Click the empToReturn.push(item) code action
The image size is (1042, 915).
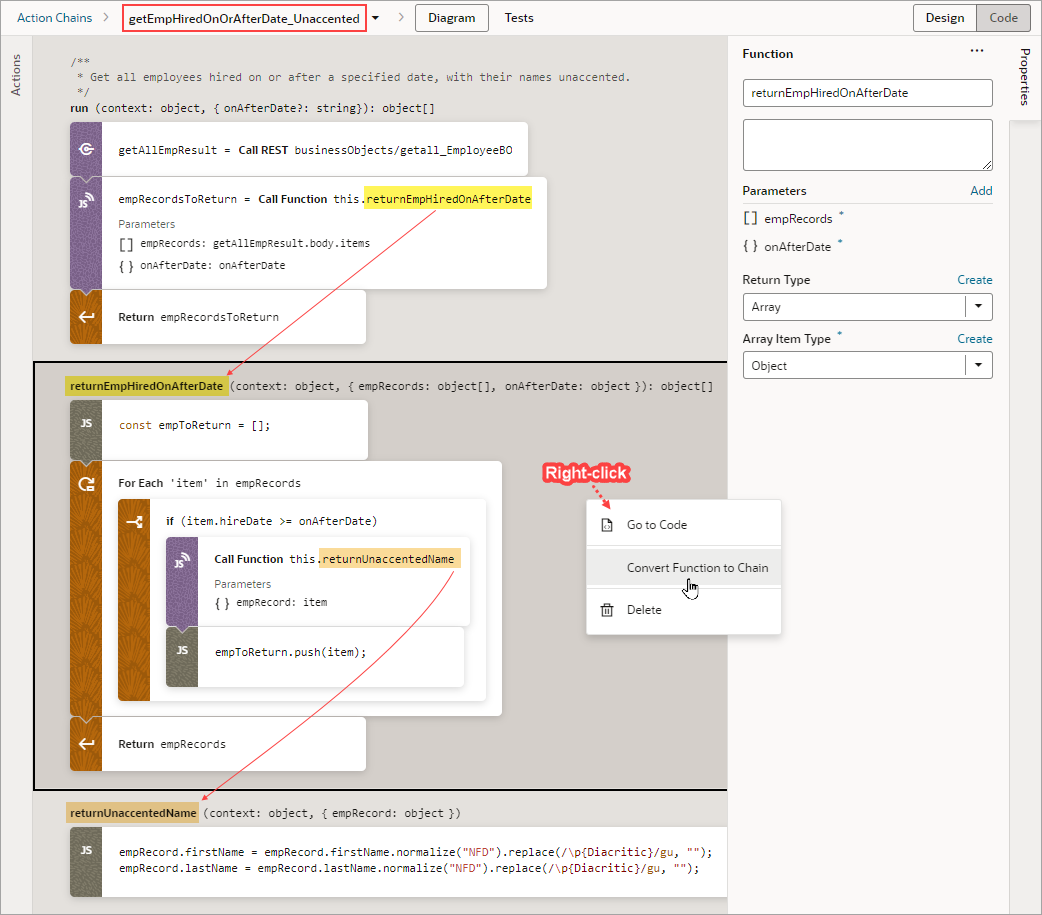point(315,657)
